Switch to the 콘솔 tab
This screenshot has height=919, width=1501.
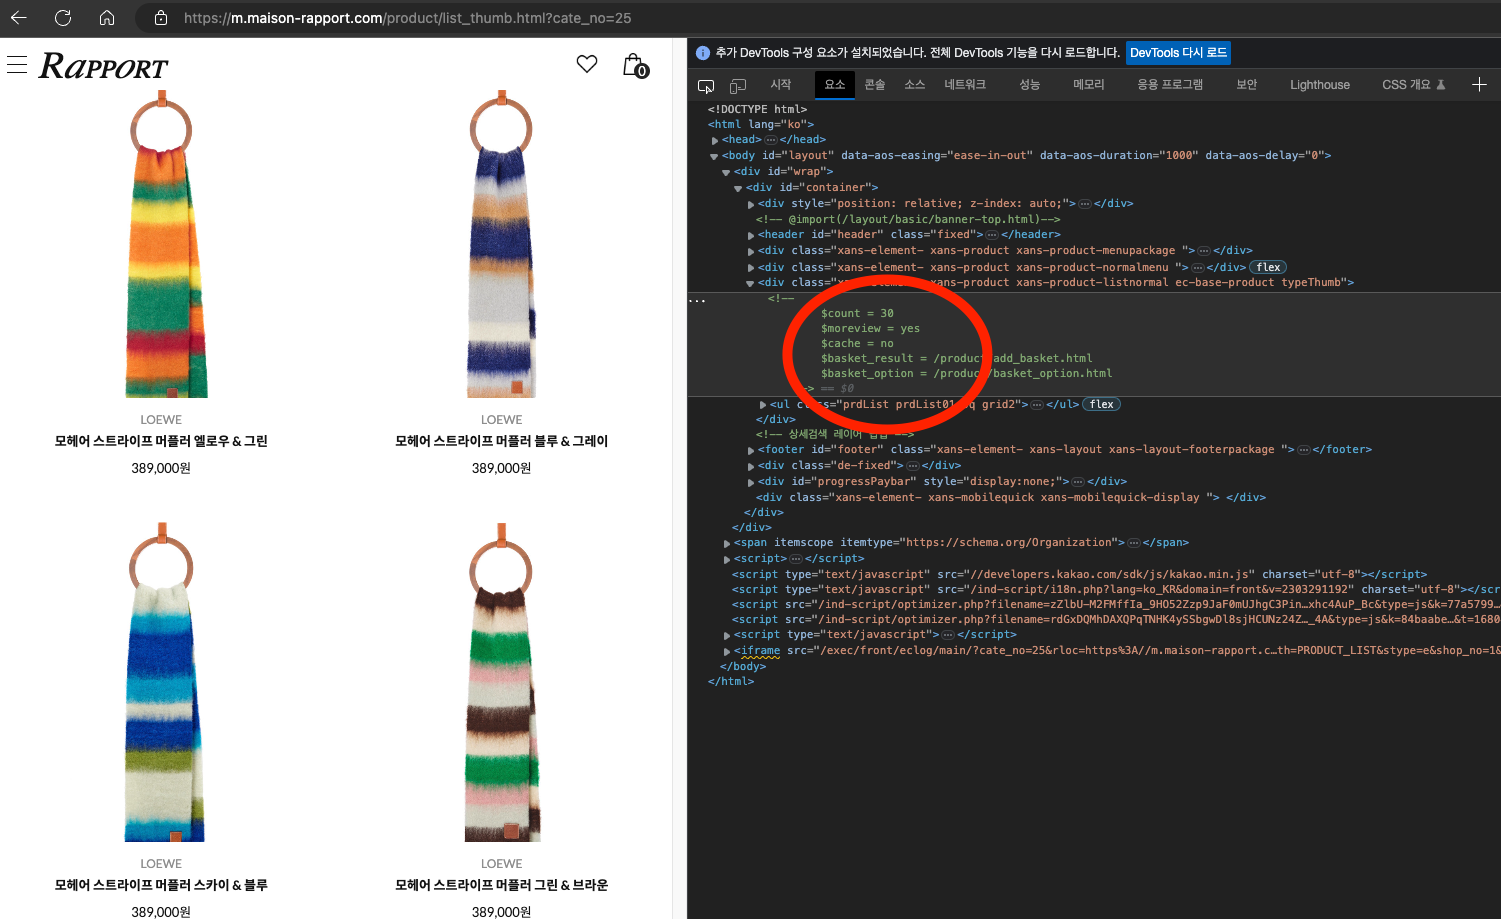(x=875, y=85)
